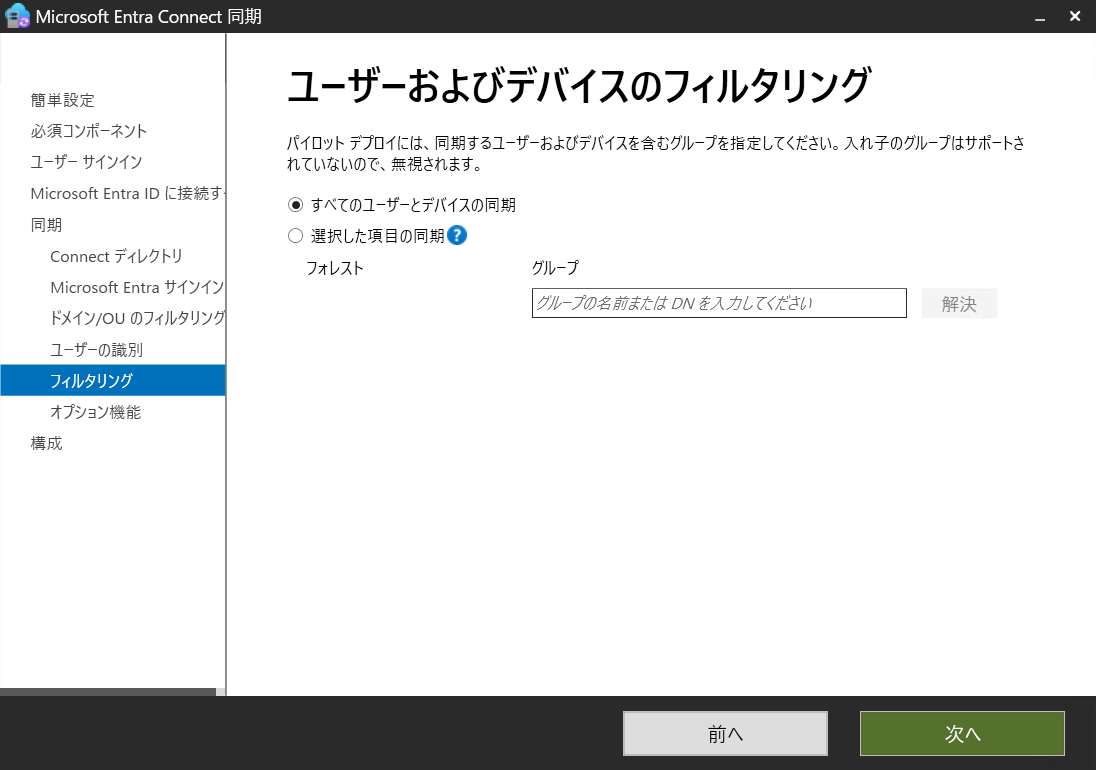Click the group name DN input field
This screenshot has height=770, width=1096.
tap(718, 303)
